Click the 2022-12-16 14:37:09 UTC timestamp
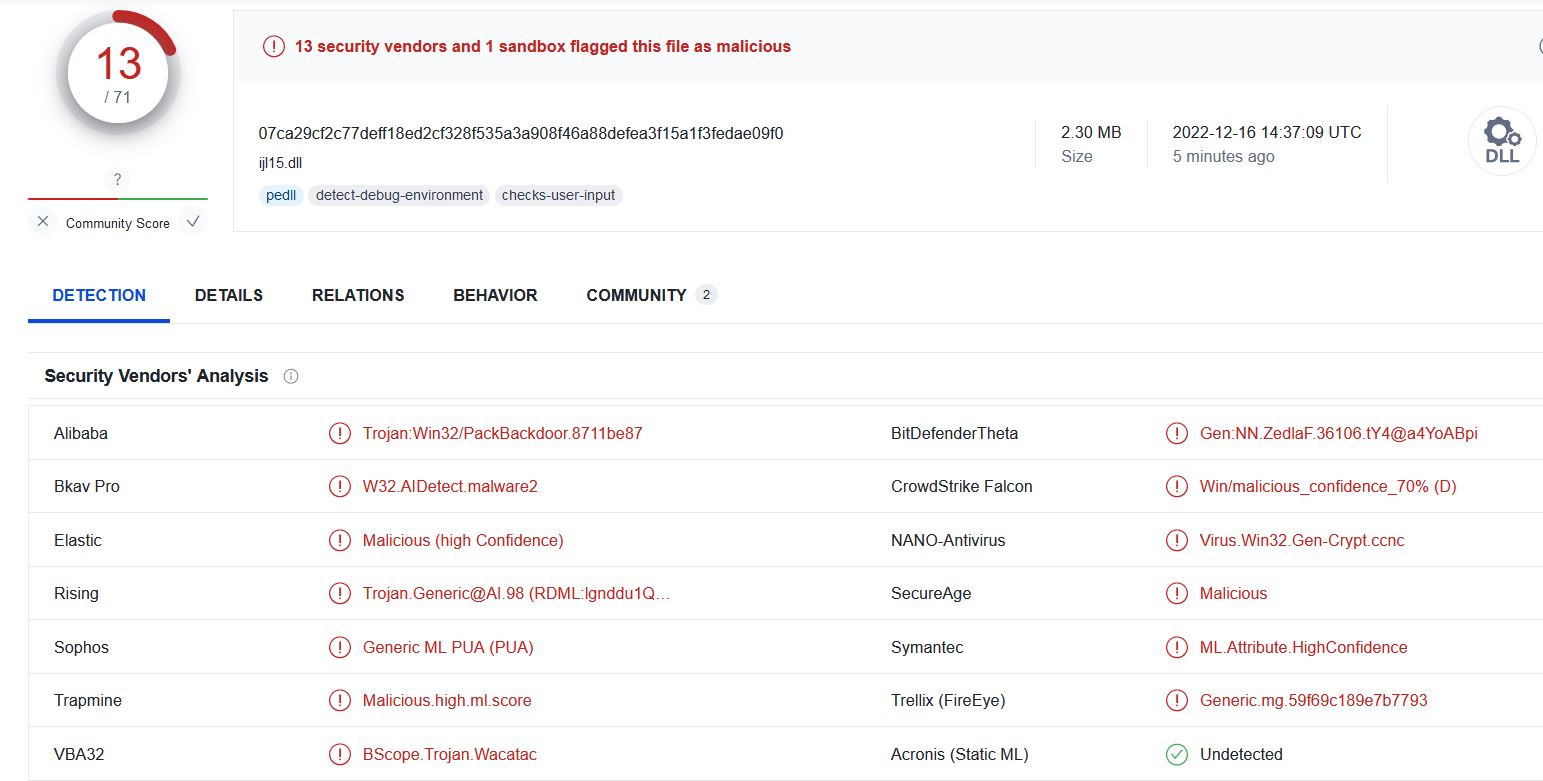Image resolution: width=1543 pixels, height=781 pixels. [x=1267, y=132]
